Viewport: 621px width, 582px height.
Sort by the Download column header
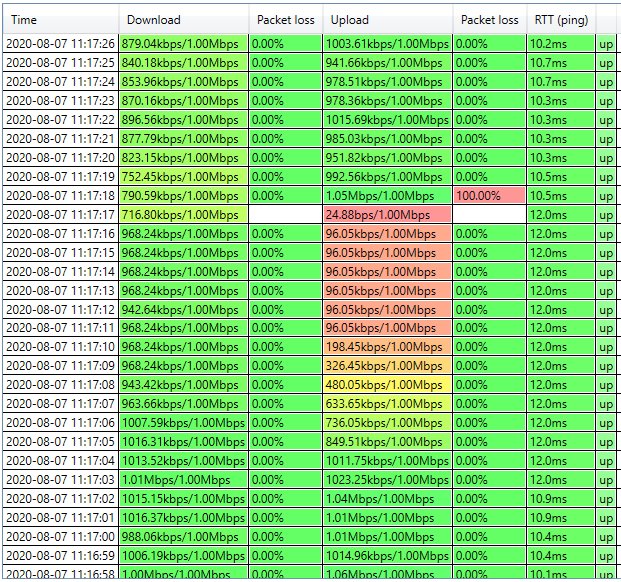183,20
